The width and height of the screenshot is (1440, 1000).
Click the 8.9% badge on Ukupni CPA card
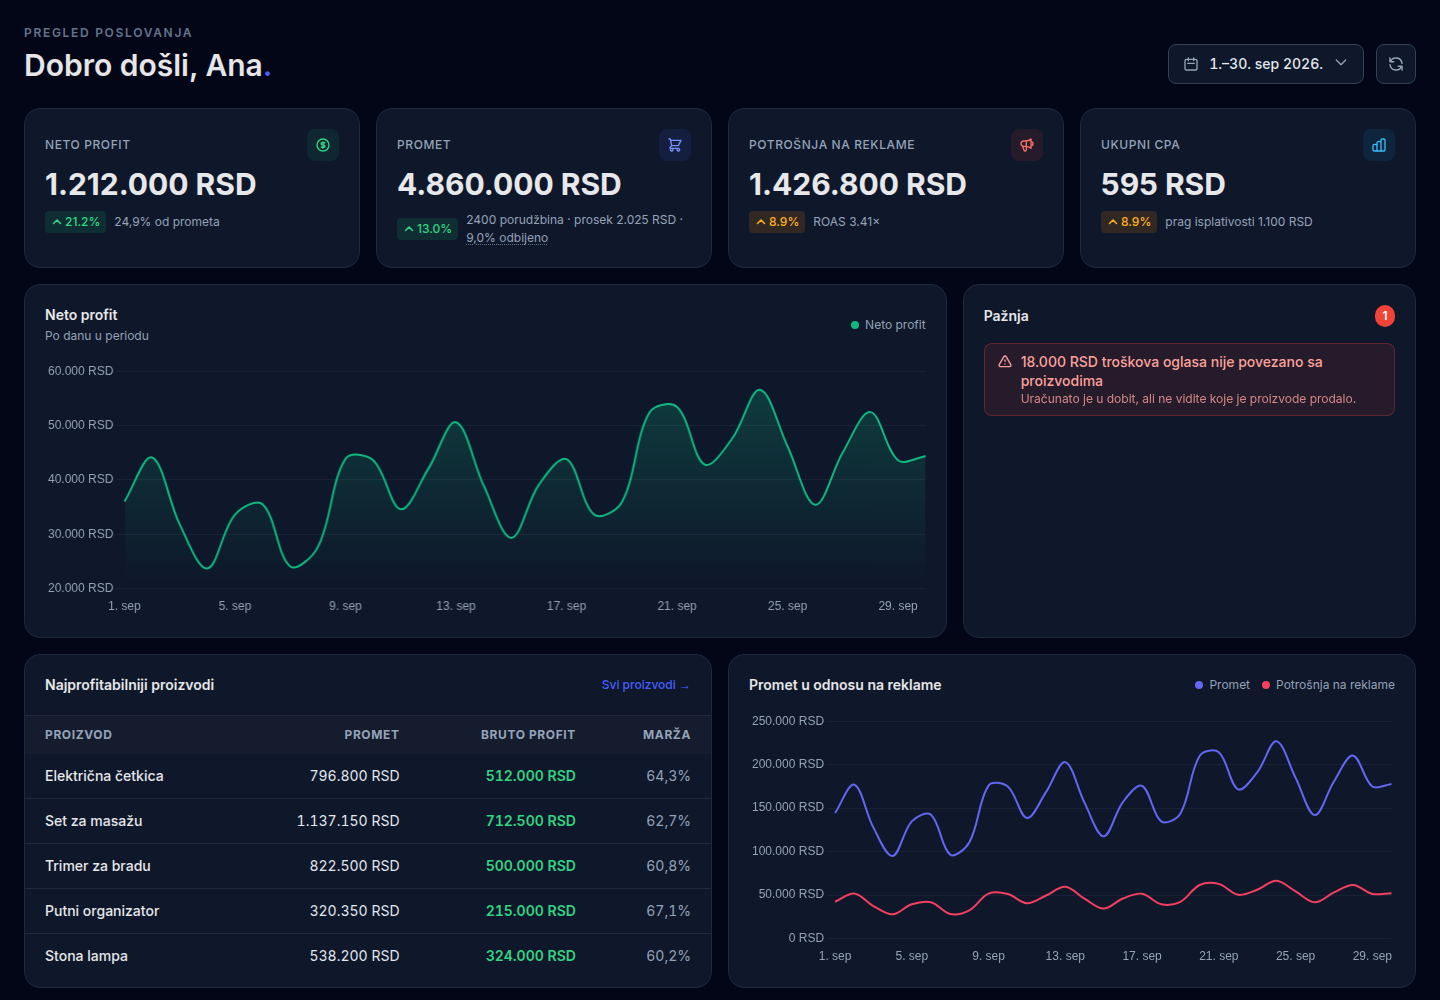(1129, 222)
